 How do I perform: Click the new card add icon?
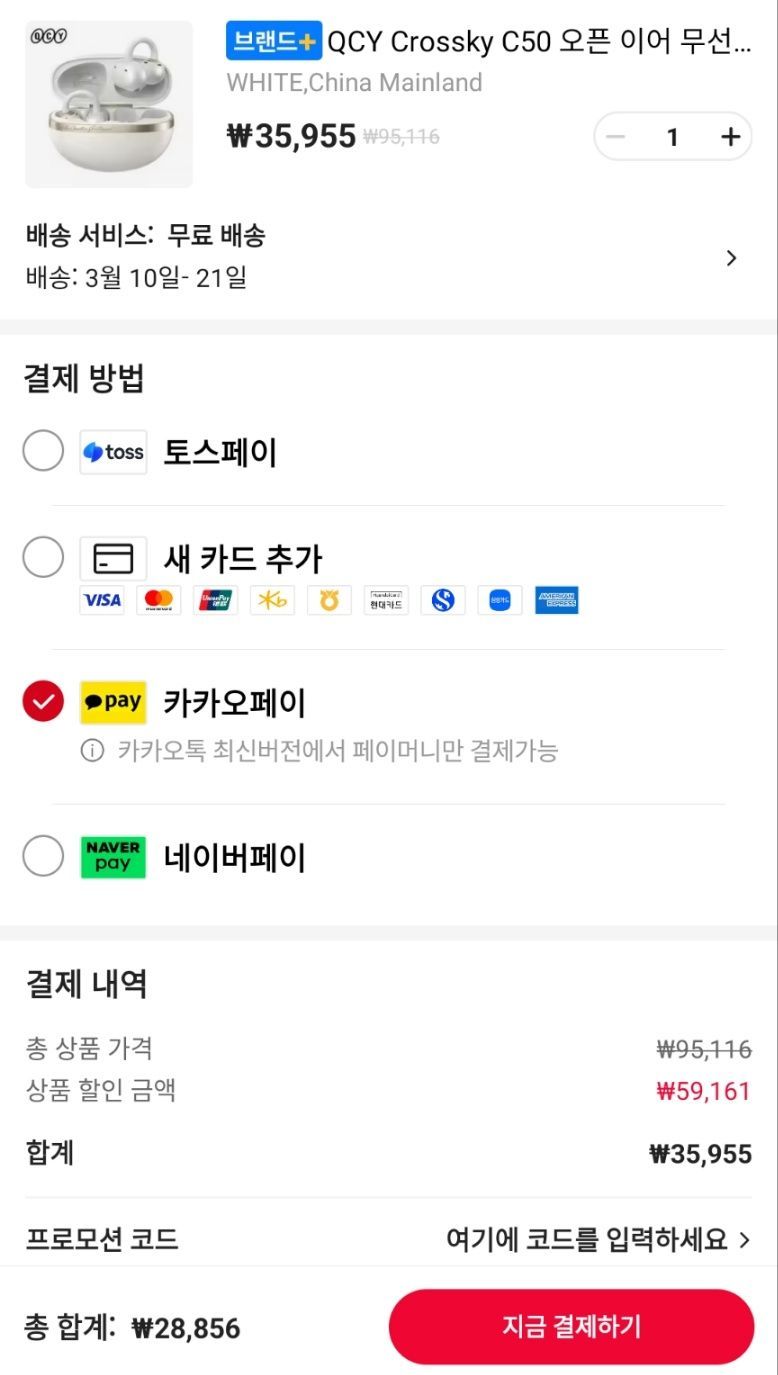point(113,558)
